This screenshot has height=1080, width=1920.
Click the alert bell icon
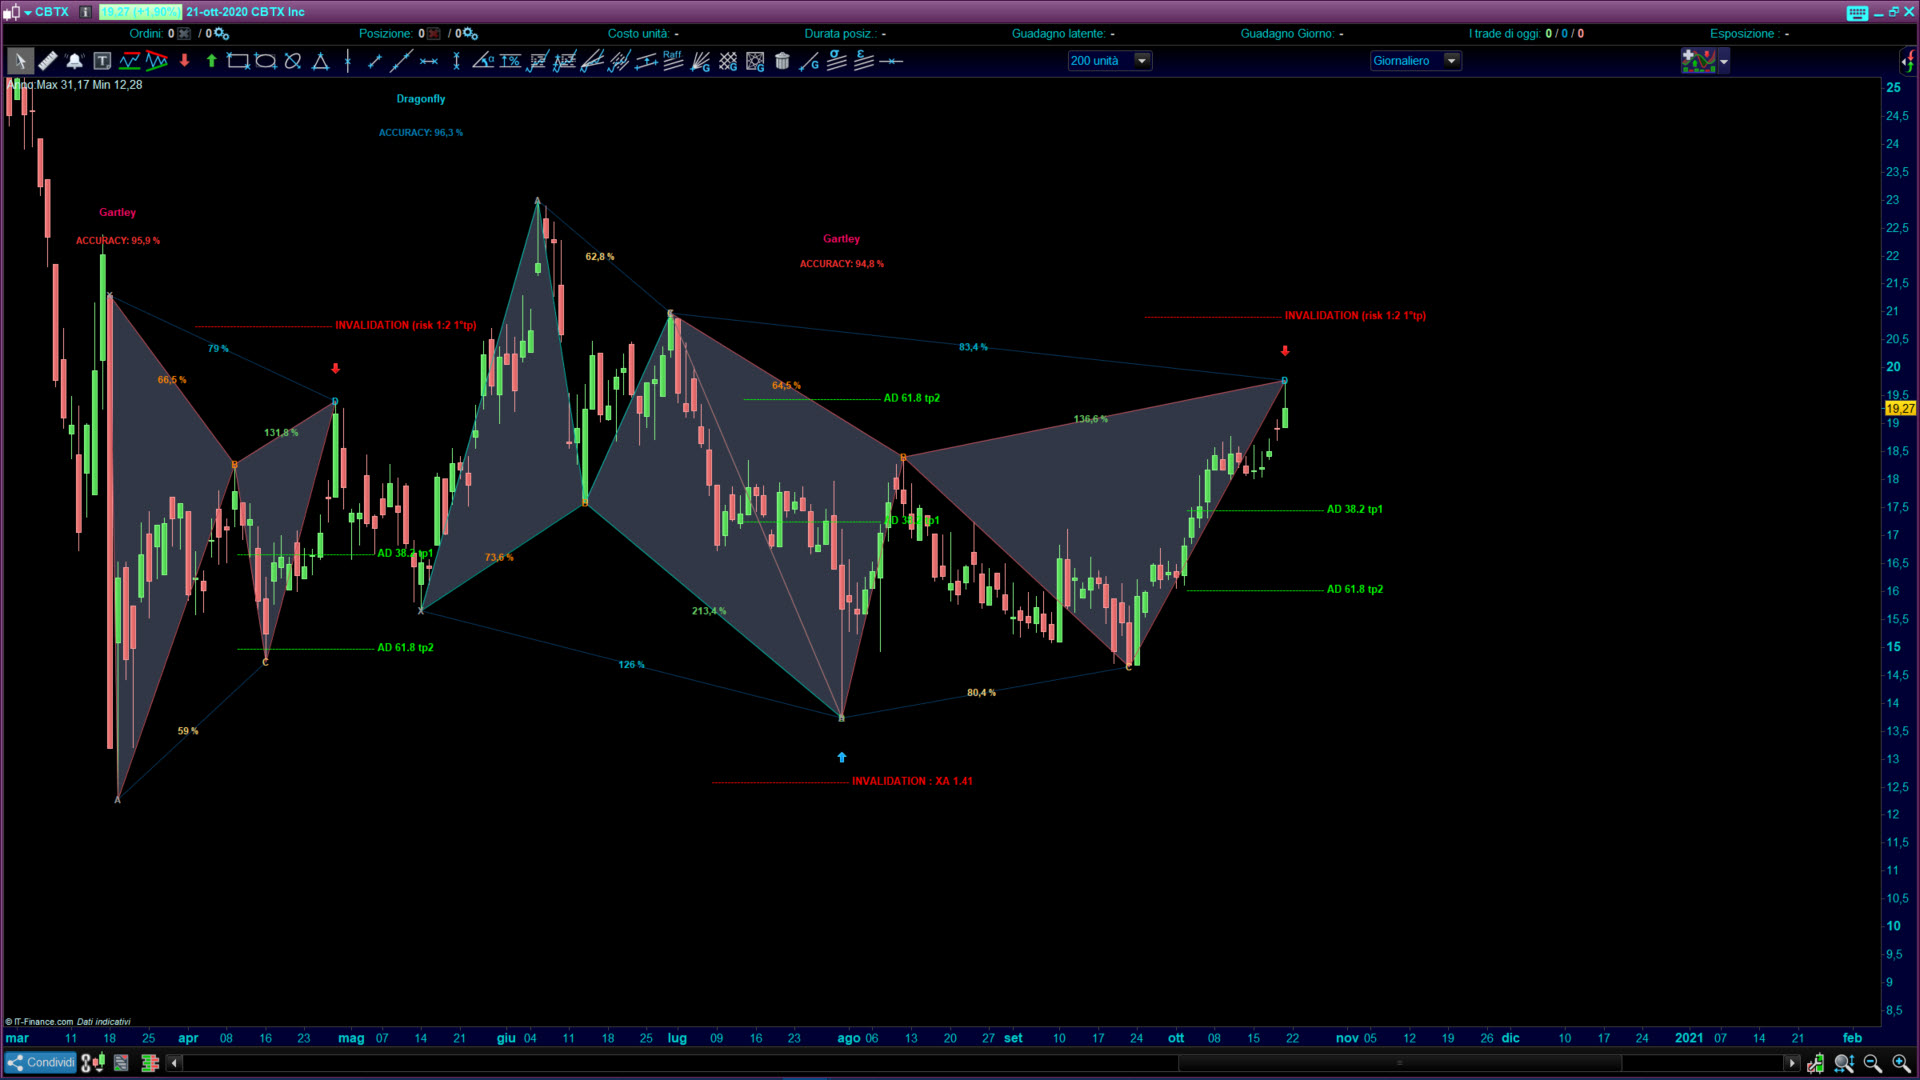click(x=74, y=61)
